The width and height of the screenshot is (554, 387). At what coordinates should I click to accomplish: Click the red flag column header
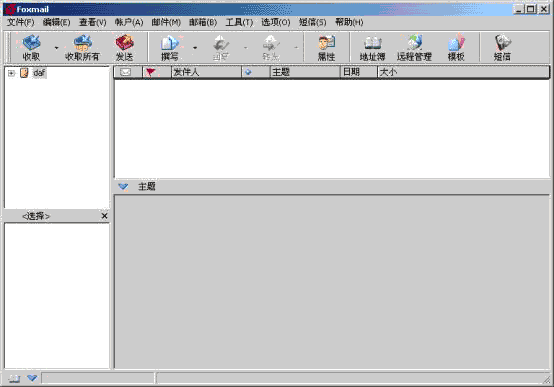point(157,72)
